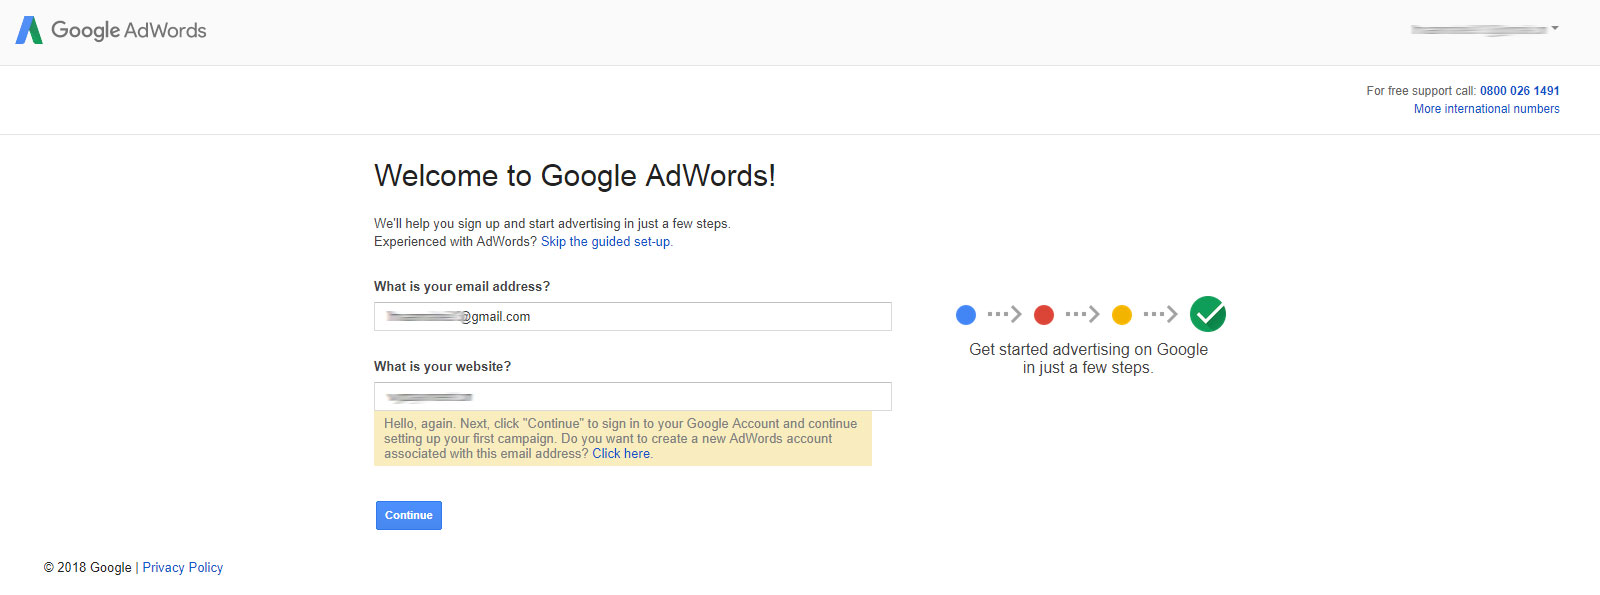Open the account dropdown in the header
Viewport: 1600px width, 595px height.
coord(1484,29)
